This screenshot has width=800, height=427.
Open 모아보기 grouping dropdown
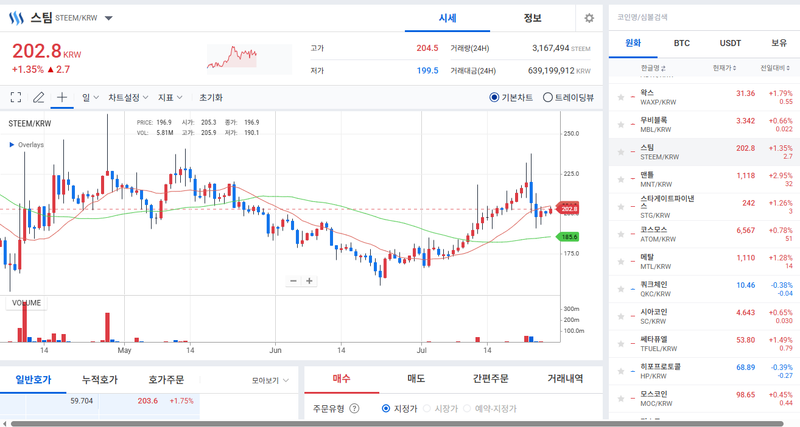click(x=270, y=381)
